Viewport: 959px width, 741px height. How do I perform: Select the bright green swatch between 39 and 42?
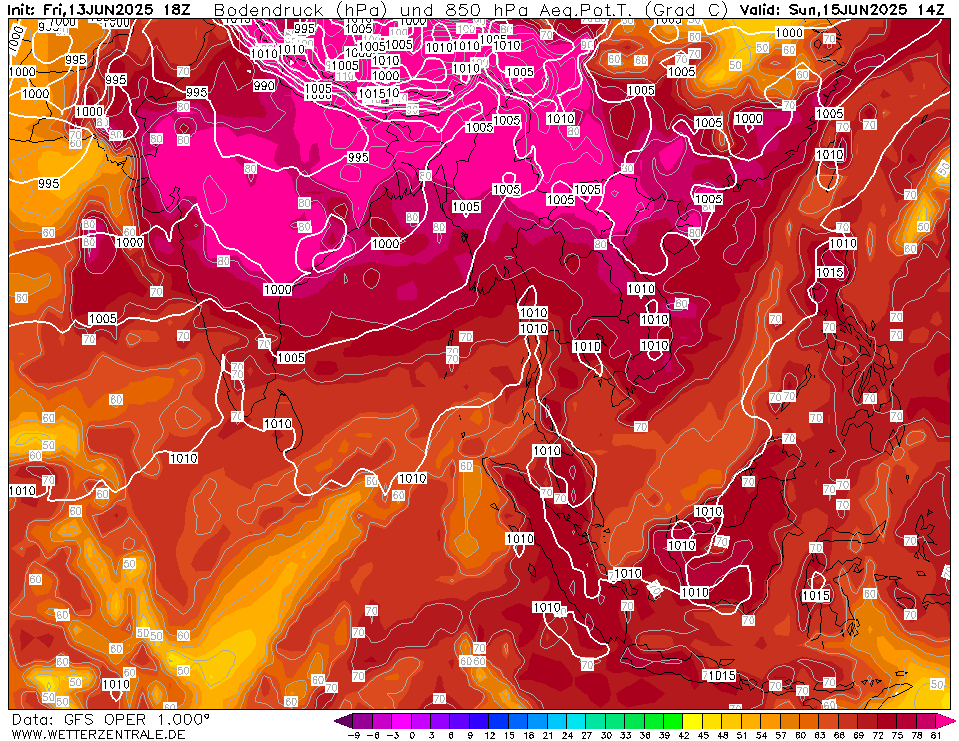coord(673,720)
